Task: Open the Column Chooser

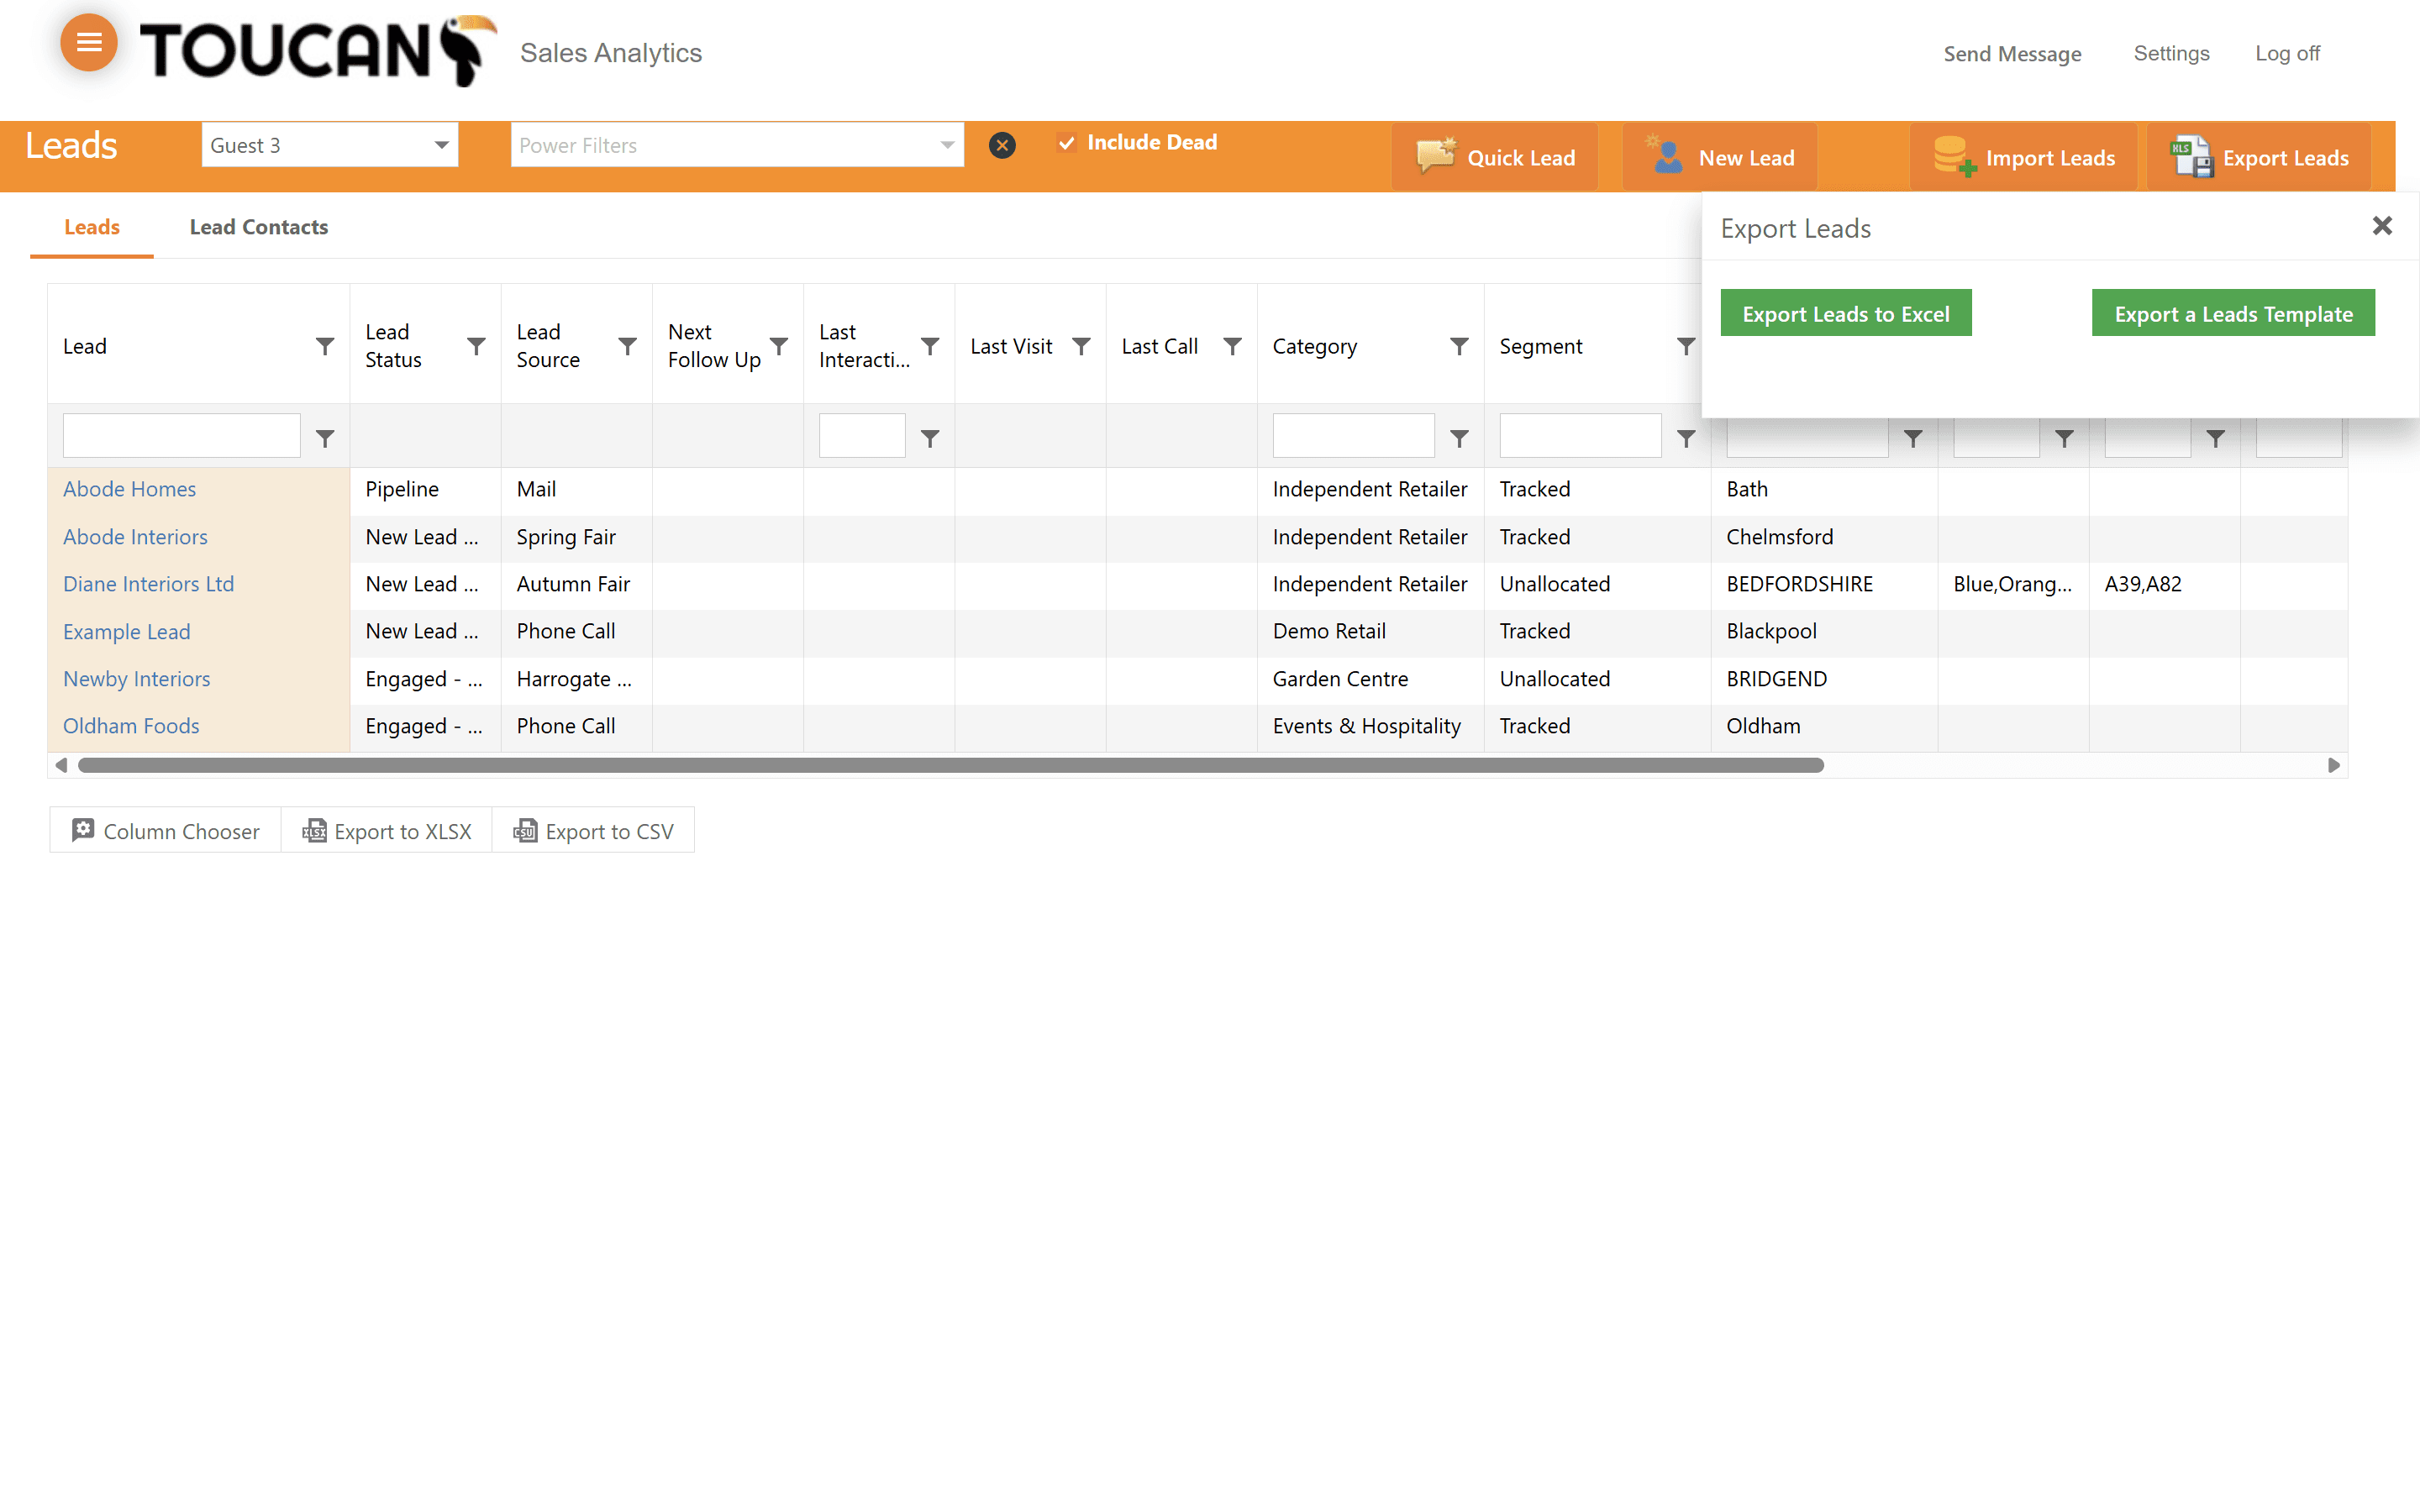Action: (165, 830)
